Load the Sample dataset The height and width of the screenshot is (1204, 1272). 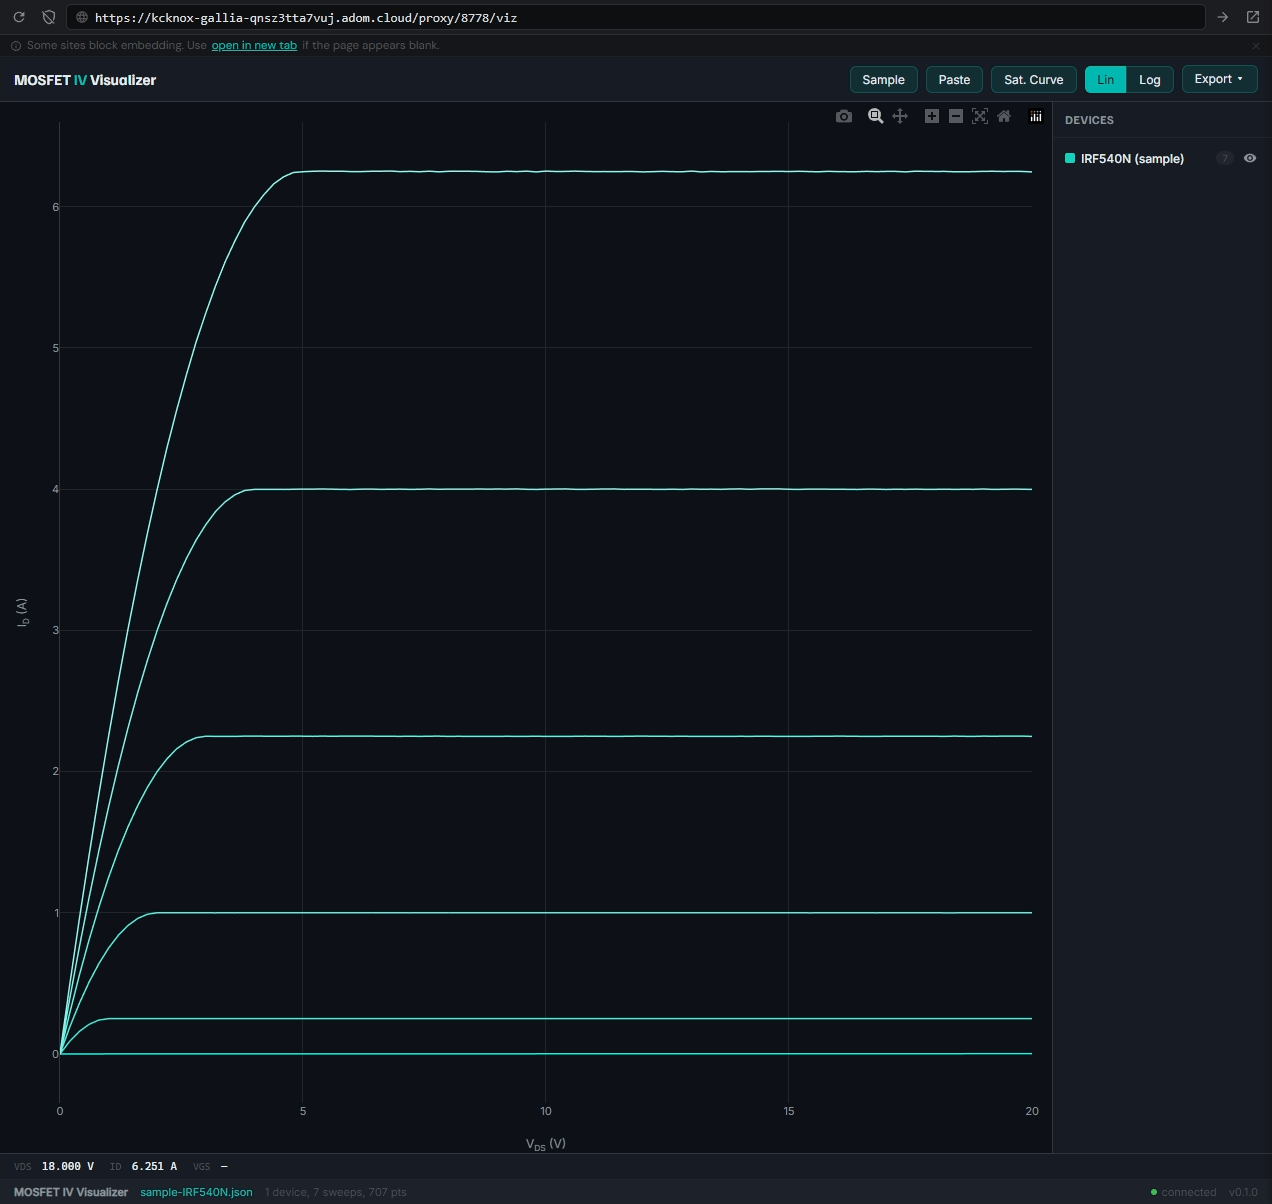point(883,80)
